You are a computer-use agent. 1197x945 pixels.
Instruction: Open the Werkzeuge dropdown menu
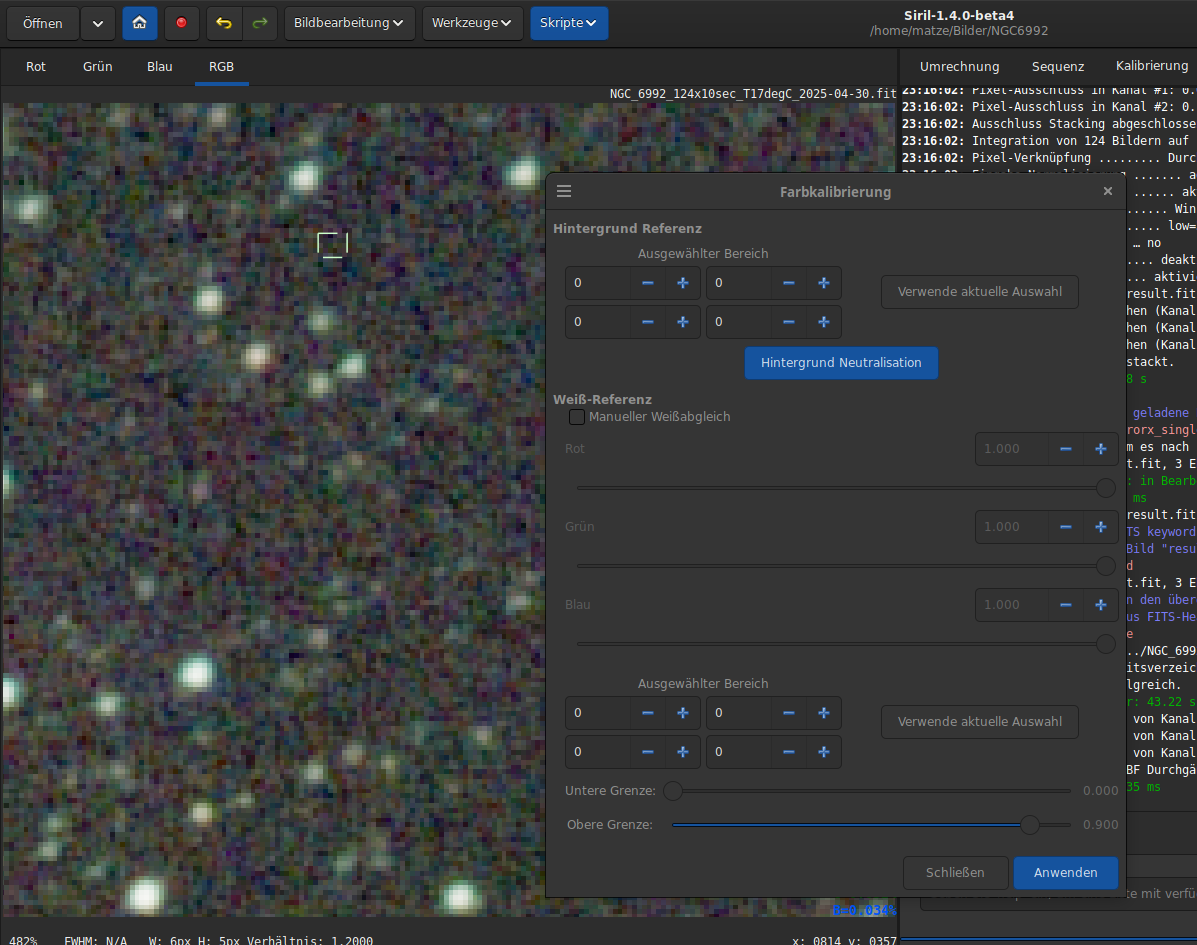point(472,23)
